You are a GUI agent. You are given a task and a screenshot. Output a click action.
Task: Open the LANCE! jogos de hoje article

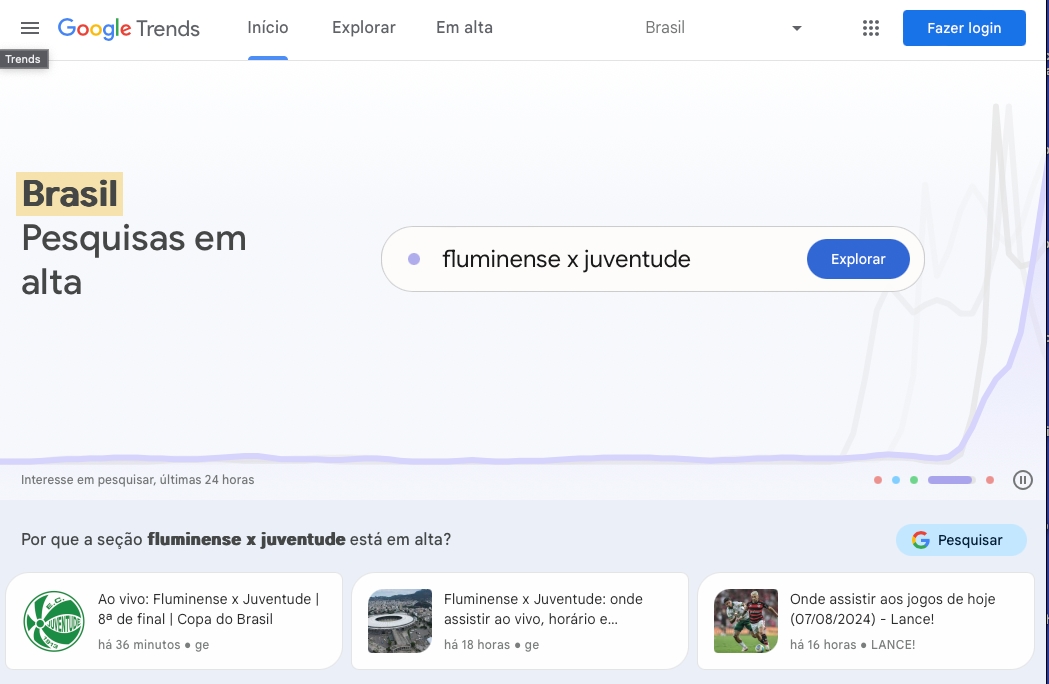click(x=866, y=621)
